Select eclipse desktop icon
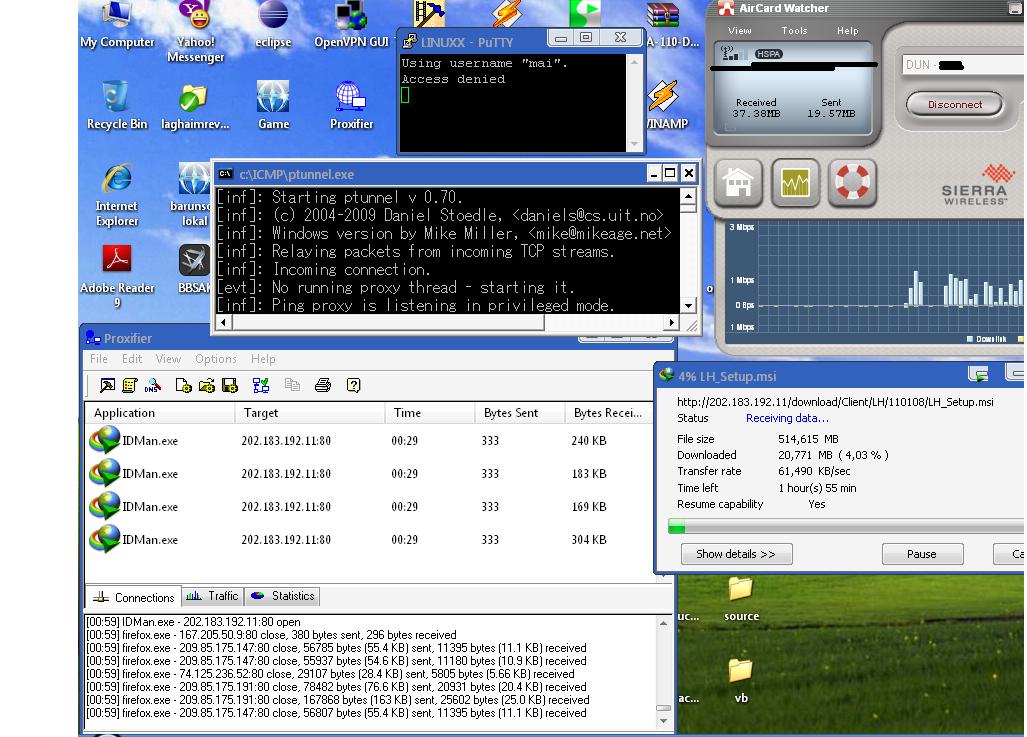 [x=273, y=25]
